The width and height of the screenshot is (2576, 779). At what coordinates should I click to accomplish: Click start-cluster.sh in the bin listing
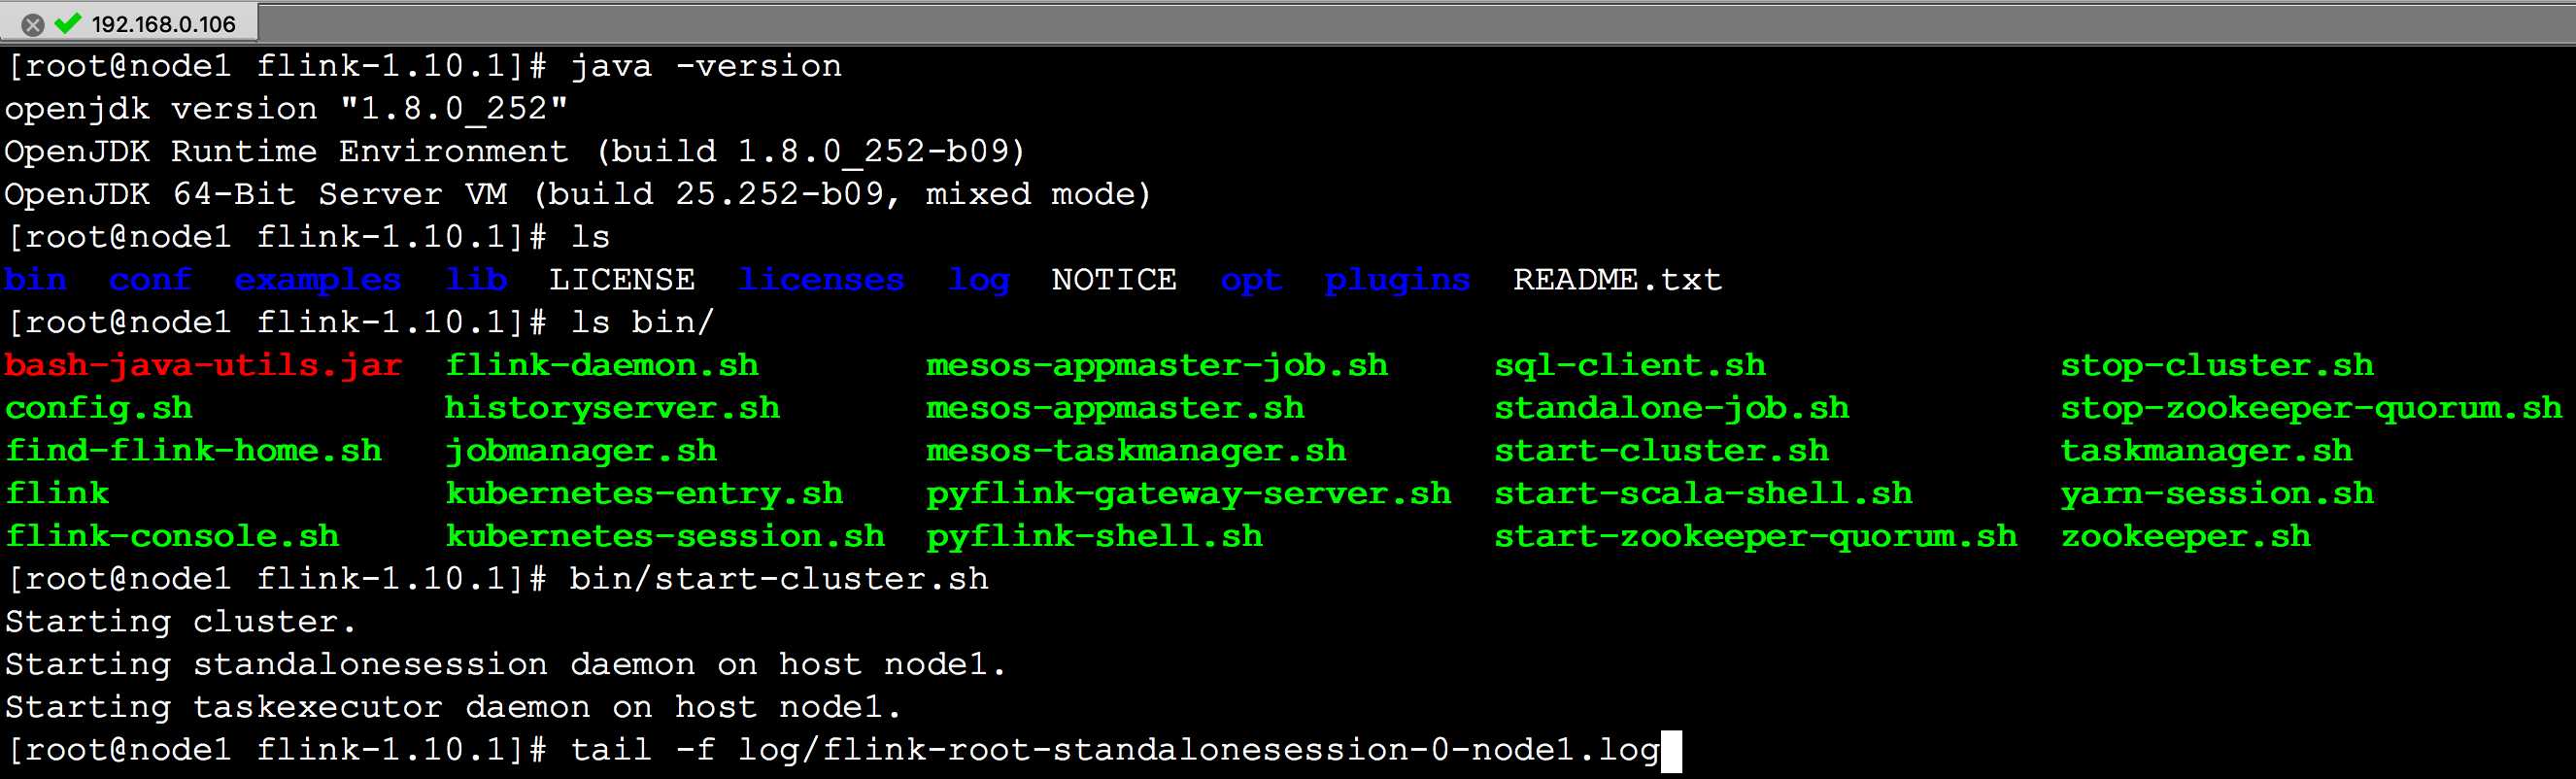tap(1661, 451)
